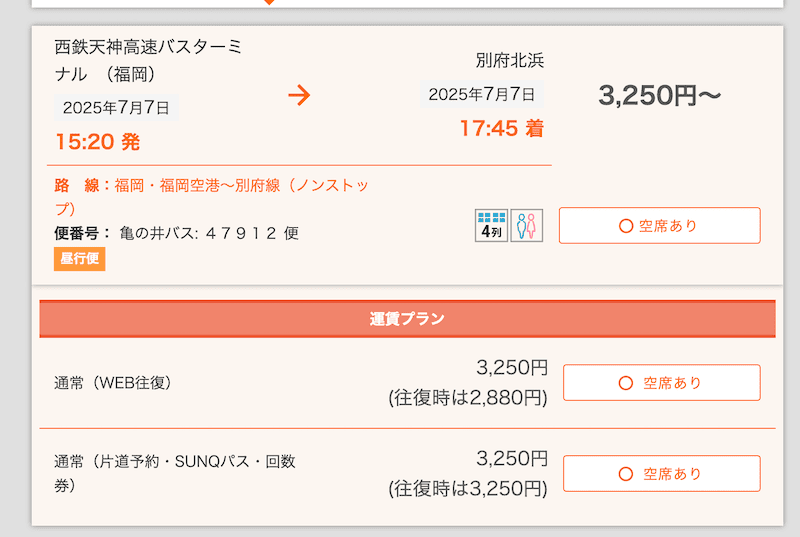Click the 西鉄天神高速バスターミナル departure stop

pyautogui.click(x=148, y=60)
